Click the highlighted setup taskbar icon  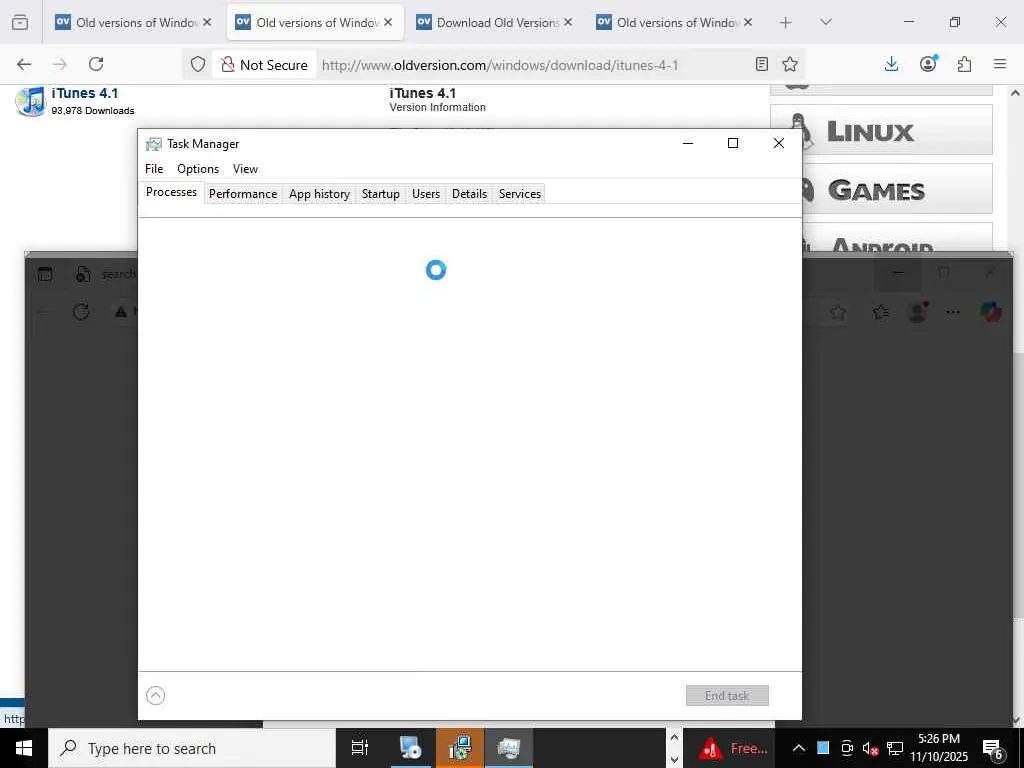point(460,748)
